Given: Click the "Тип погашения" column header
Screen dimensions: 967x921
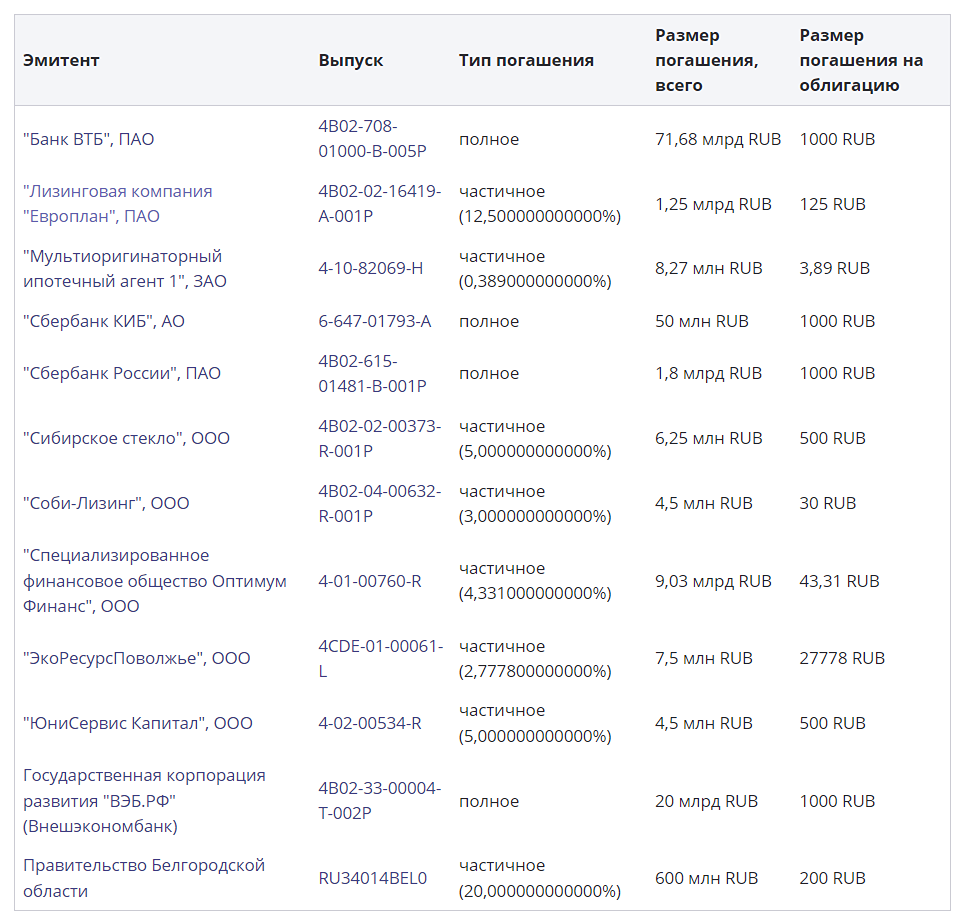Looking at the screenshot, I should [x=526, y=60].
